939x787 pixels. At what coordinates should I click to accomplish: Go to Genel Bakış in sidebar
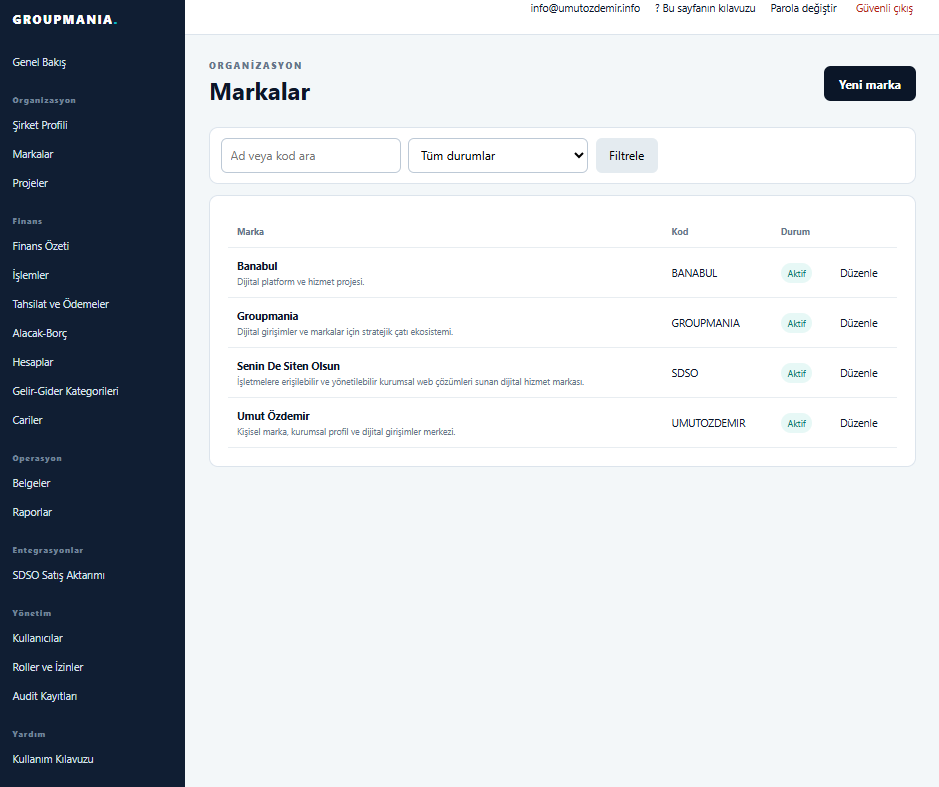point(40,62)
